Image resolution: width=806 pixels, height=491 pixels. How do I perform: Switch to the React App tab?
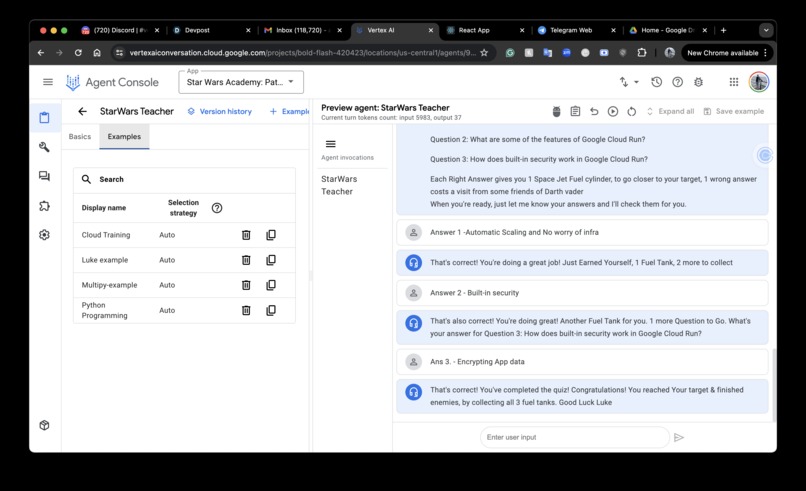click(485, 30)
